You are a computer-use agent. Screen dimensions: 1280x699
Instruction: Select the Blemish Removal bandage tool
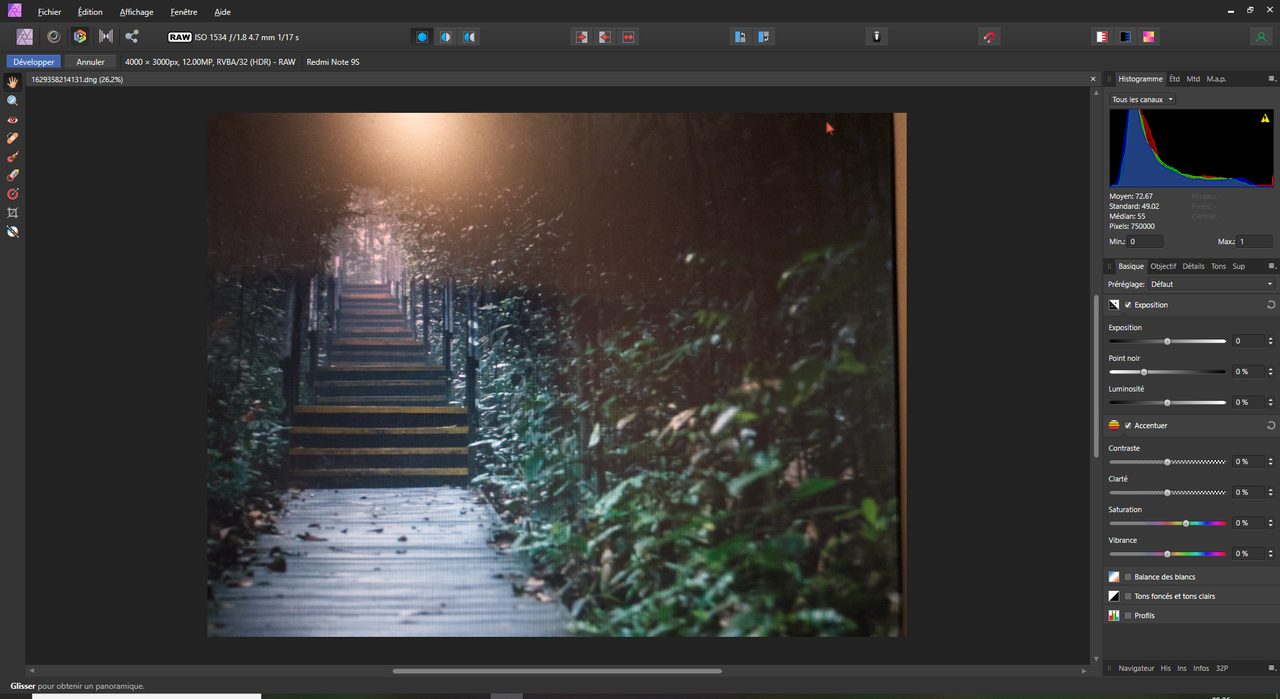[x=13, y=138]
